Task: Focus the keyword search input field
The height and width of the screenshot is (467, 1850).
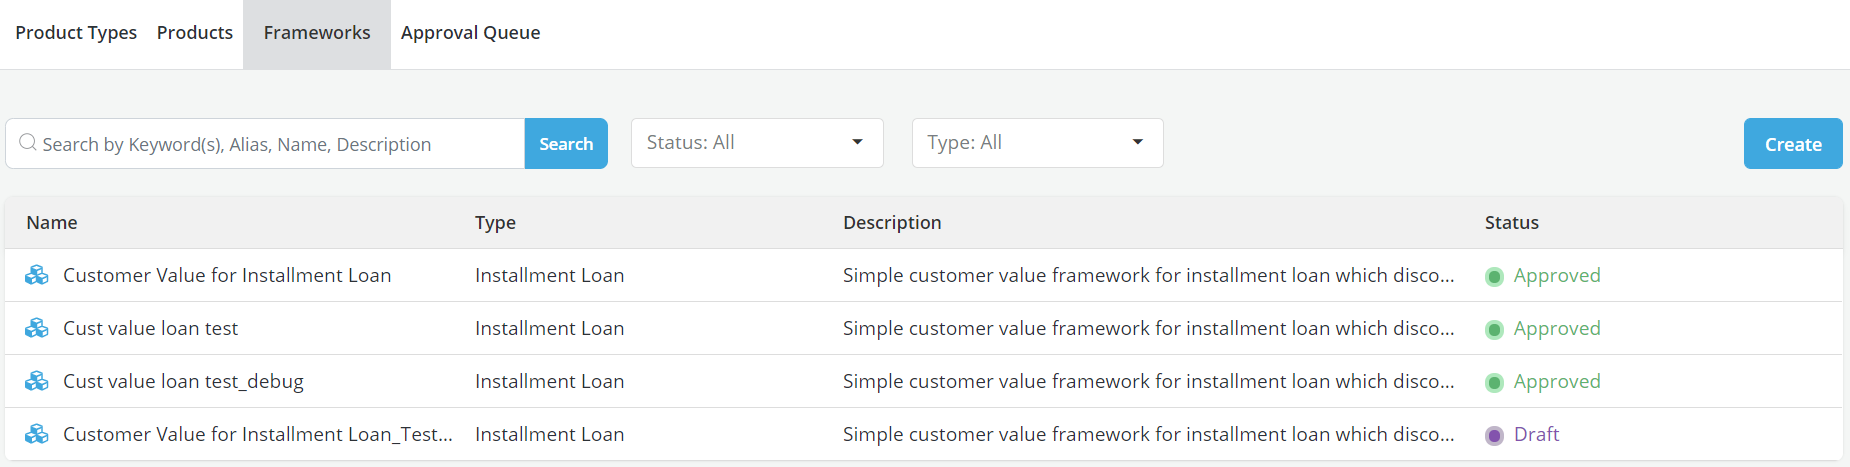Action: [x=278, y=144]
